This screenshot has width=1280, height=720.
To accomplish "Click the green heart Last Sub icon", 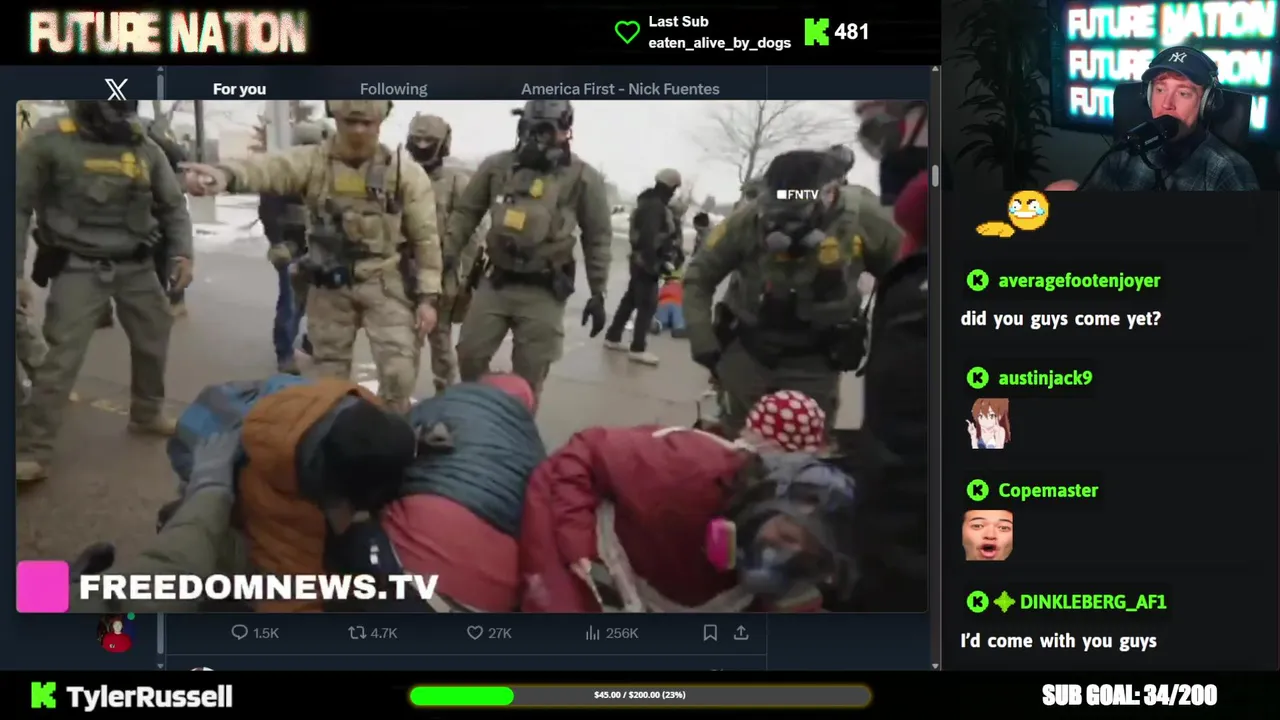I will coord(627,32).
